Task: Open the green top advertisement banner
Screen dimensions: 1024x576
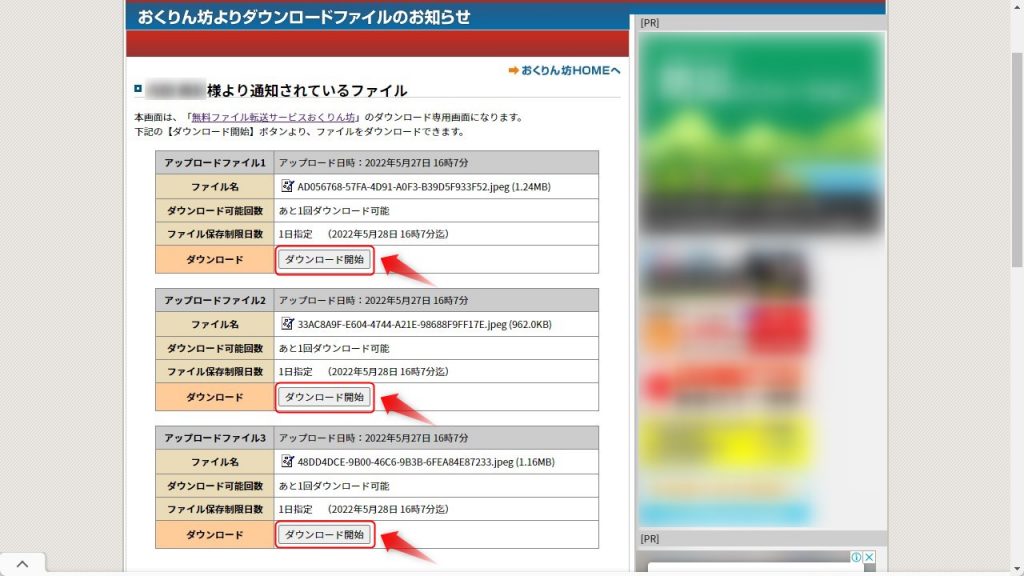Action: [x=761, y=134]
